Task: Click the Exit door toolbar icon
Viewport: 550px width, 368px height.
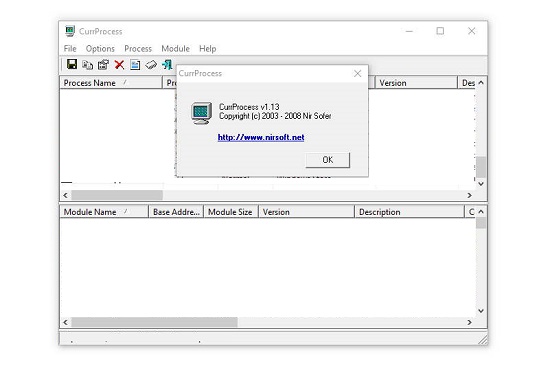Action: [167, 65]
